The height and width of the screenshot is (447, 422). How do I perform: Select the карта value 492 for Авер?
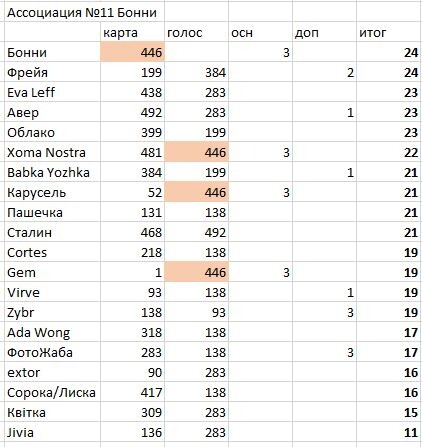[x=132, y=112]
